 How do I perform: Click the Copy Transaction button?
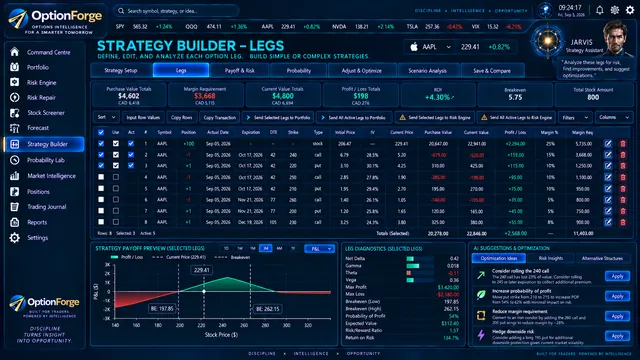pos(220,117)
